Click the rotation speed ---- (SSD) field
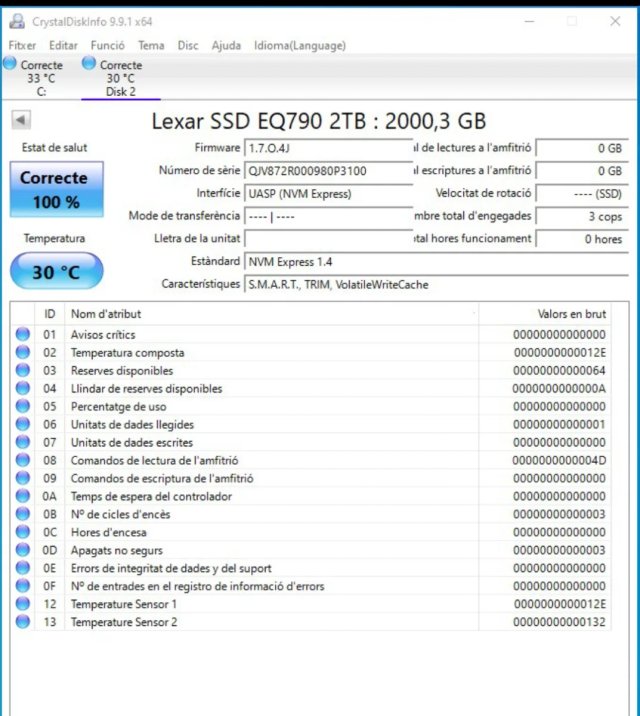 point(582,194)
